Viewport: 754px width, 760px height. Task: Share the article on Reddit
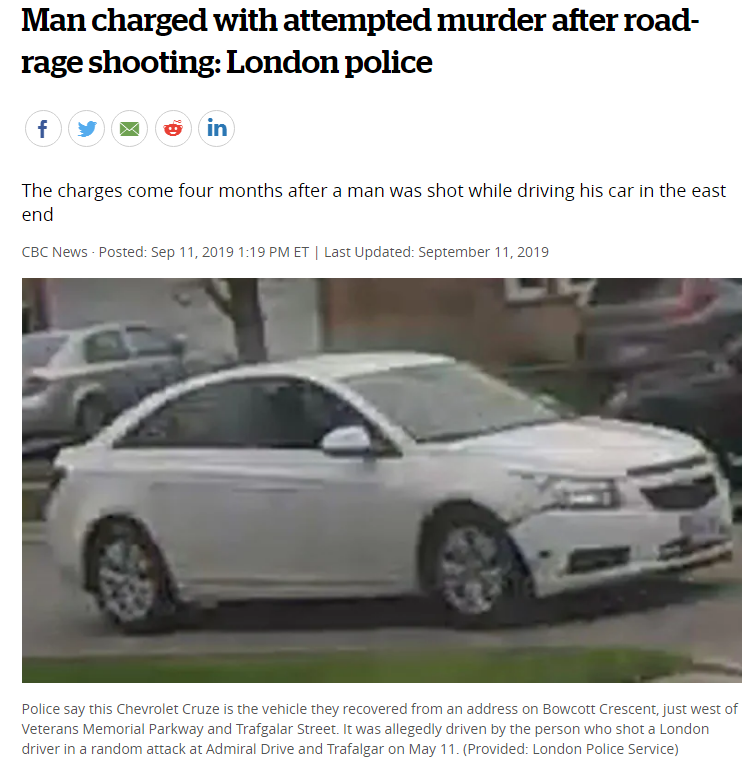[173, 129]
